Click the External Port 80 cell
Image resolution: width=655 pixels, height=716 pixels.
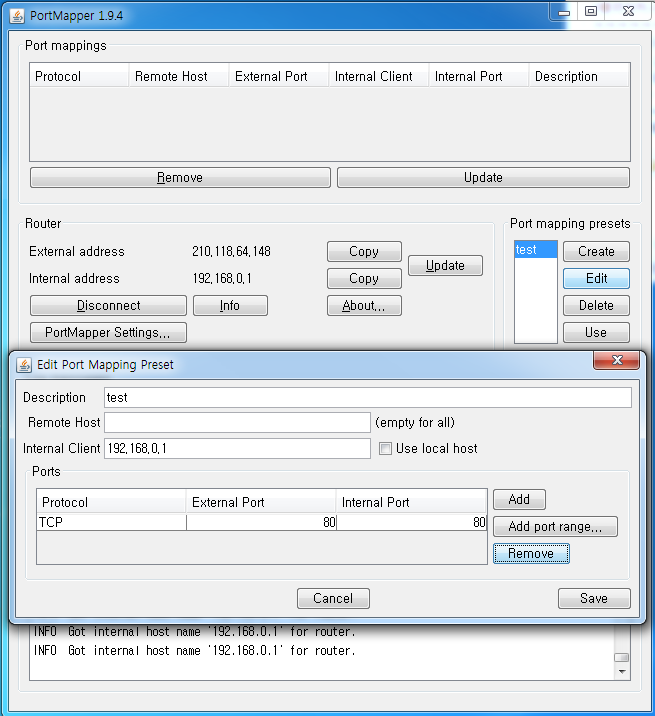pos(261,522)
